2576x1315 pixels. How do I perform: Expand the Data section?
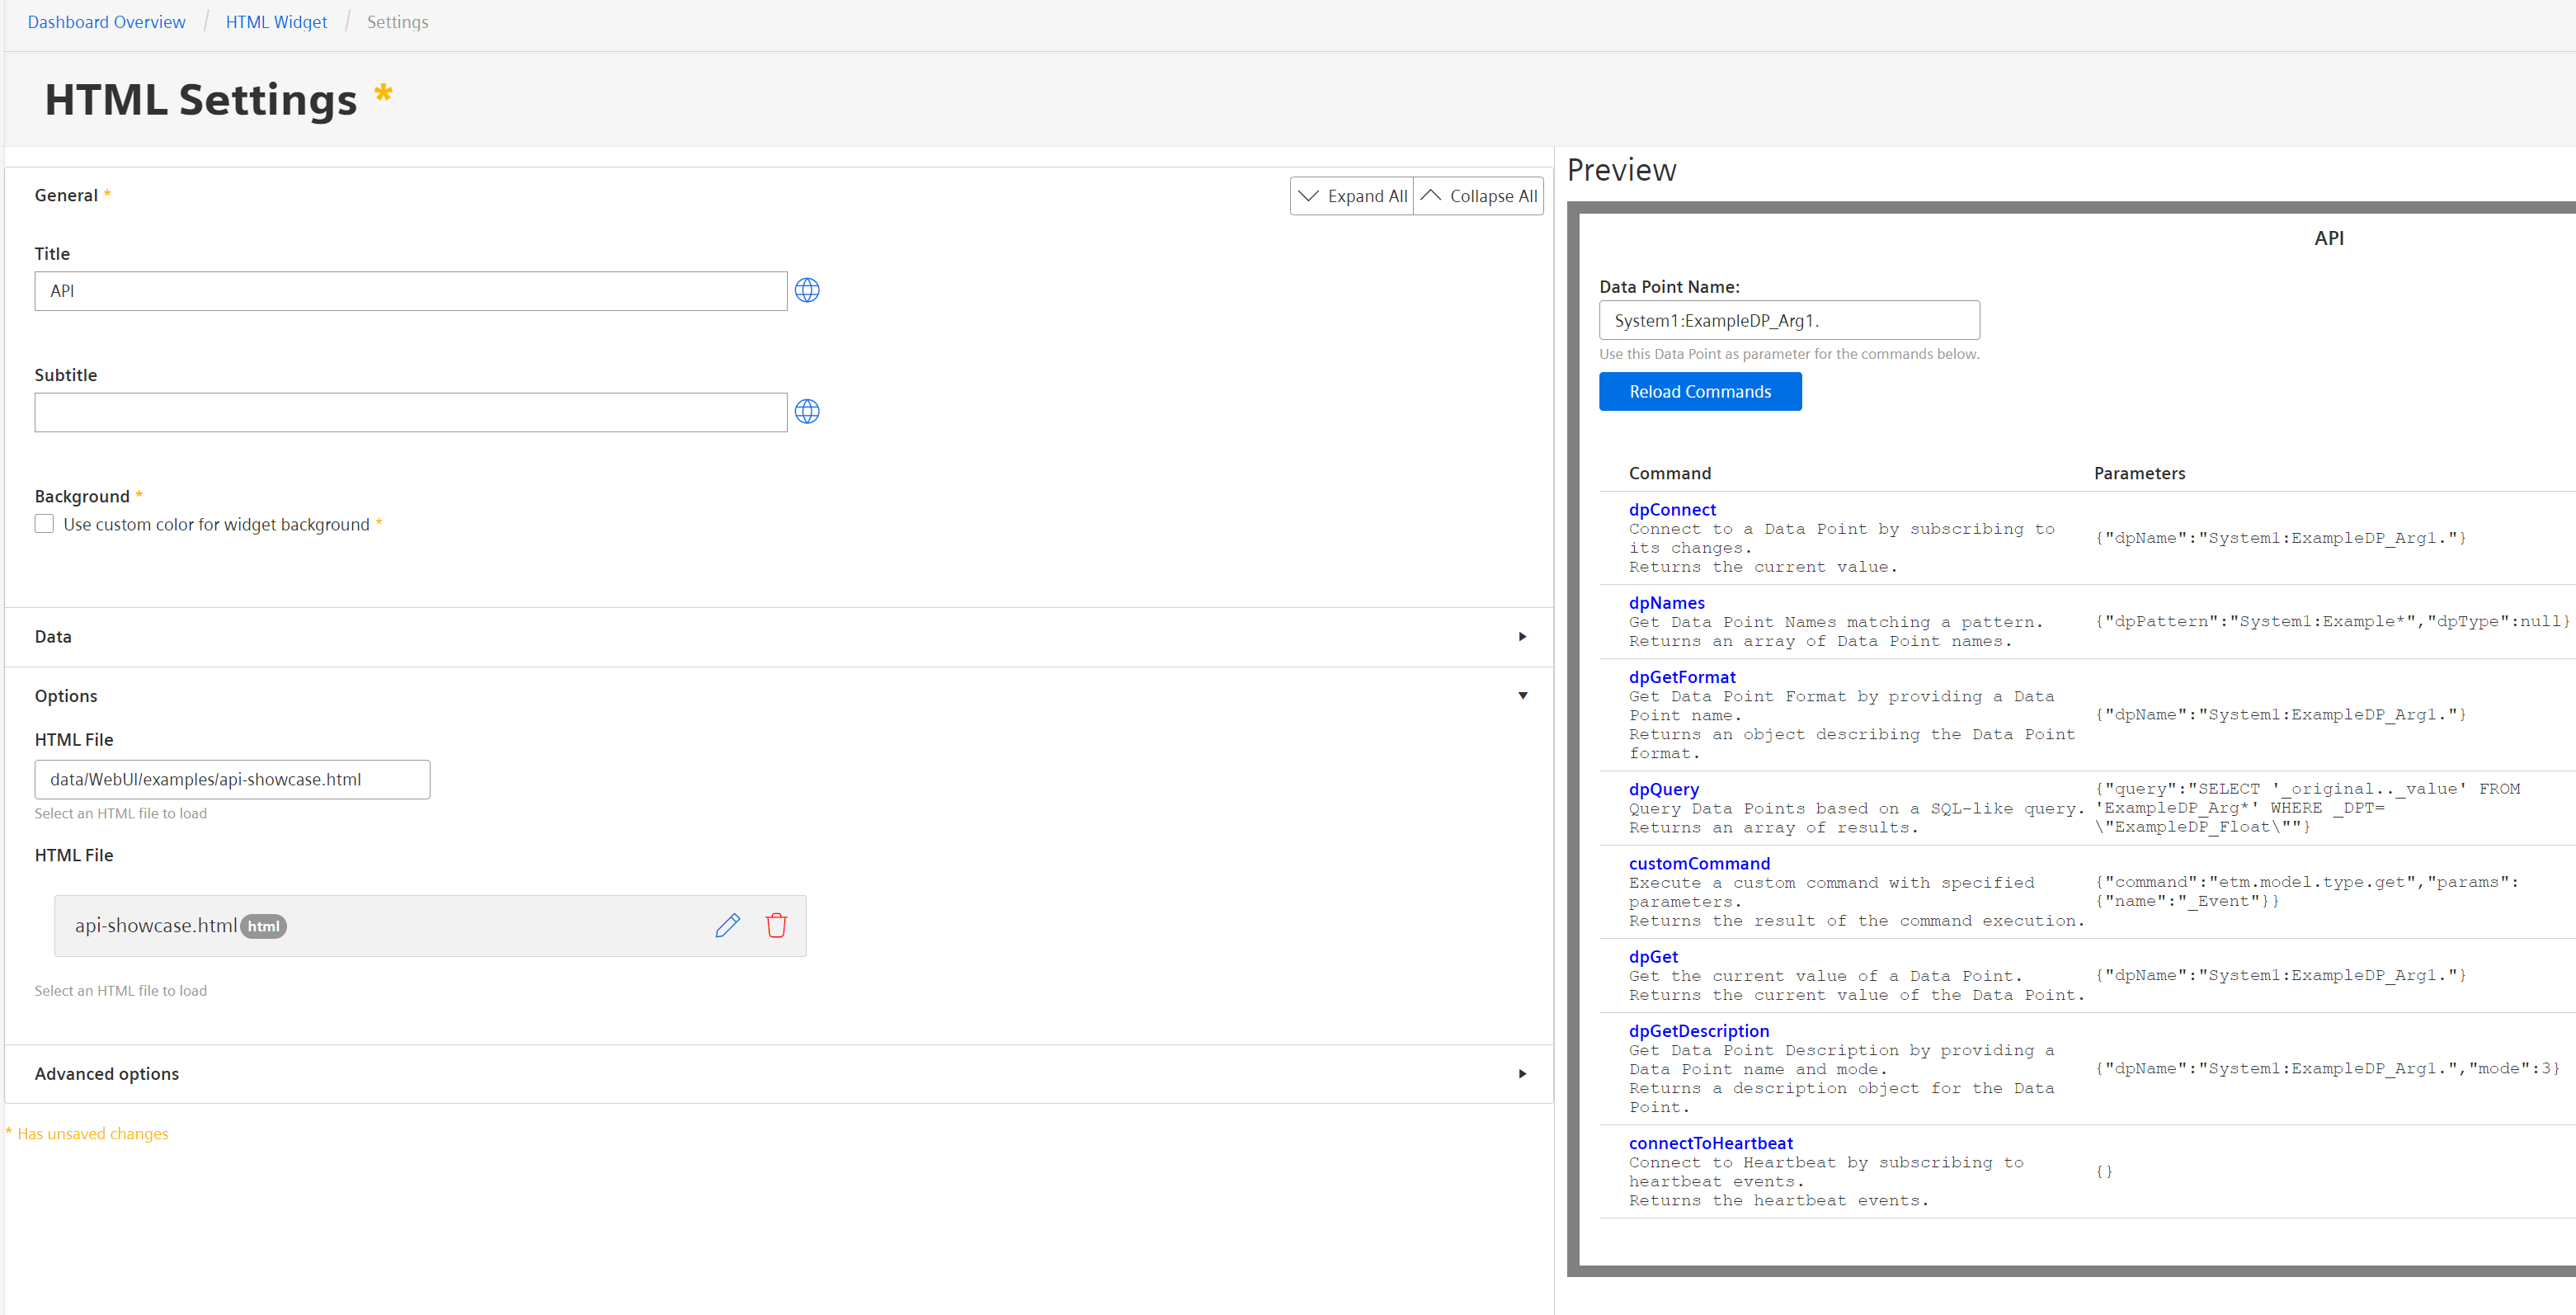pyautogui.click(x=1522, y=637)
